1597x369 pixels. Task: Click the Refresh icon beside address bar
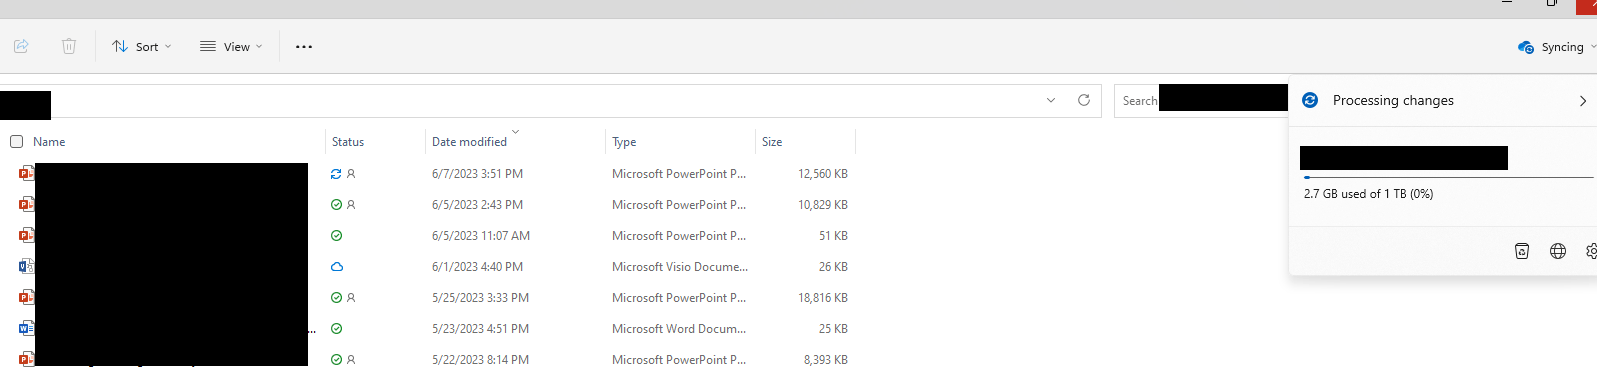click(1084, 100)
